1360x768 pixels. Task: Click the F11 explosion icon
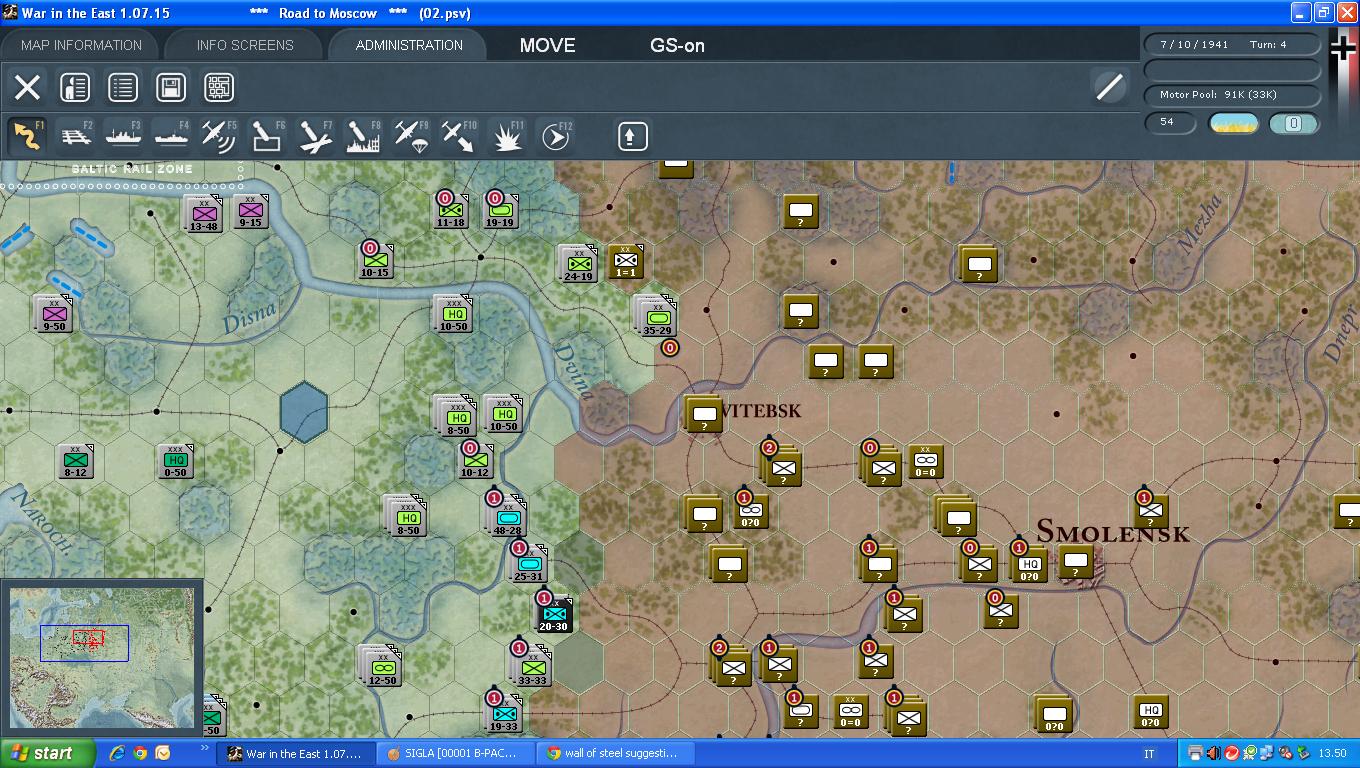pyautogui.click(x=507, y=135)
